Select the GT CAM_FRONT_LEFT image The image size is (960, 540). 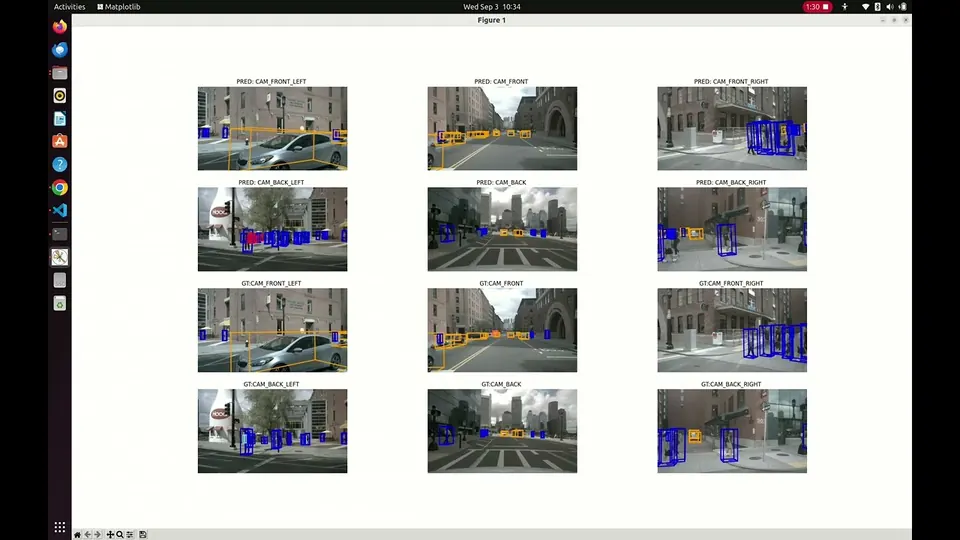coord(272,330)
